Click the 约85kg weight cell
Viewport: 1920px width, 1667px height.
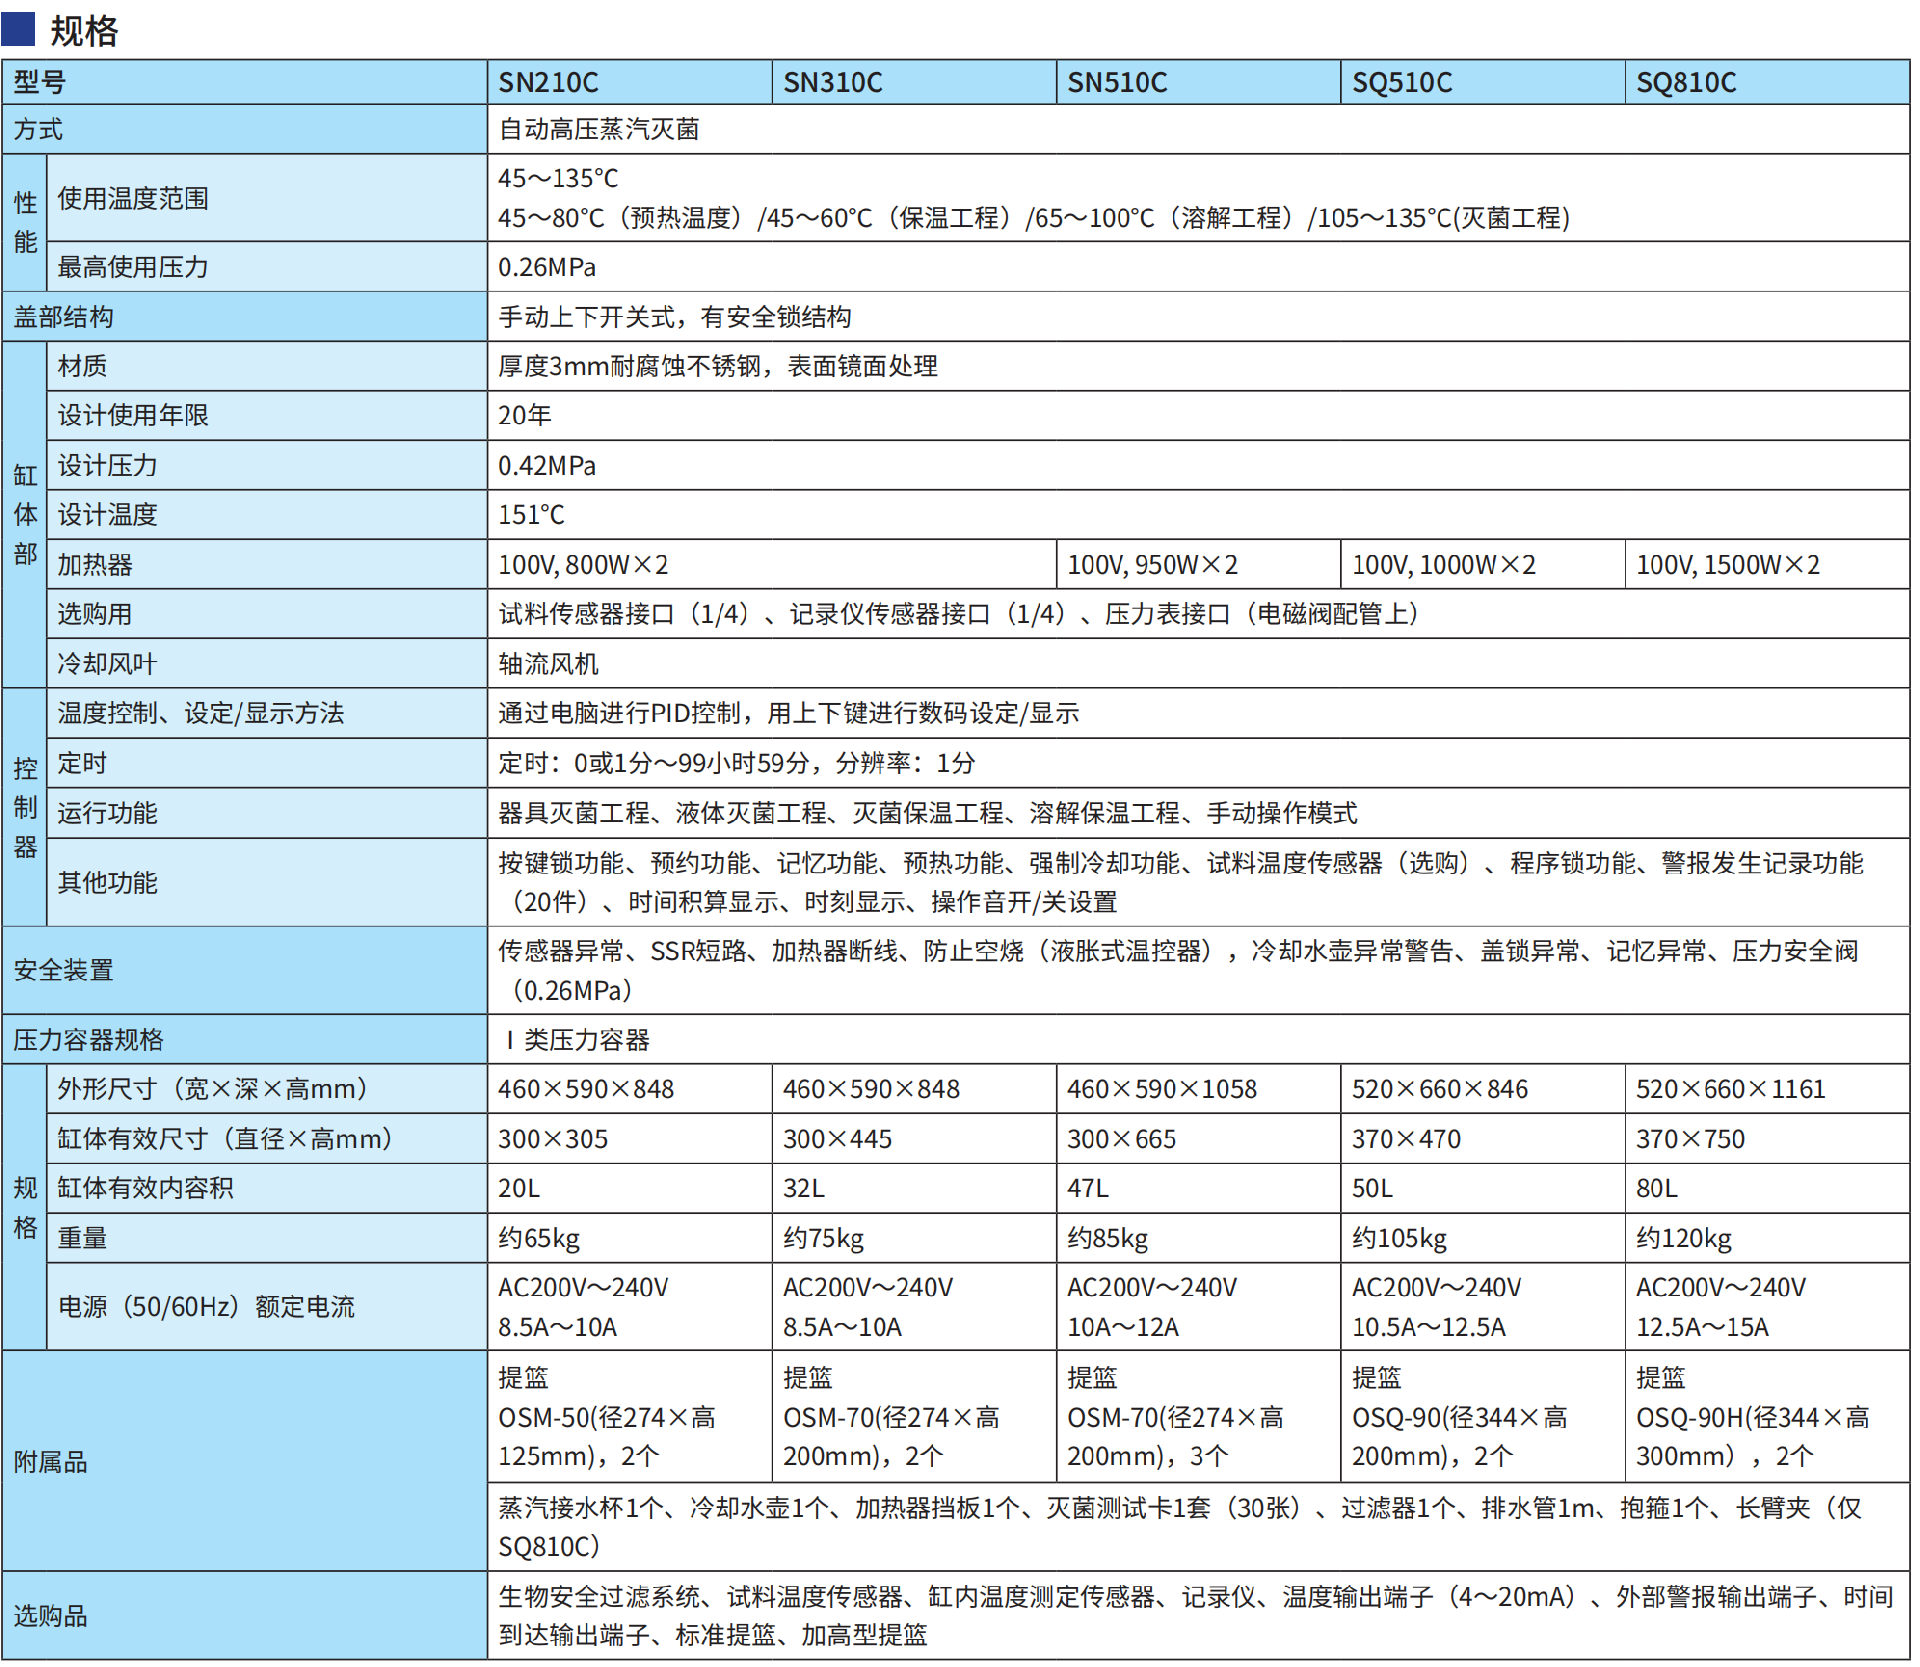click(1198, 1238)
